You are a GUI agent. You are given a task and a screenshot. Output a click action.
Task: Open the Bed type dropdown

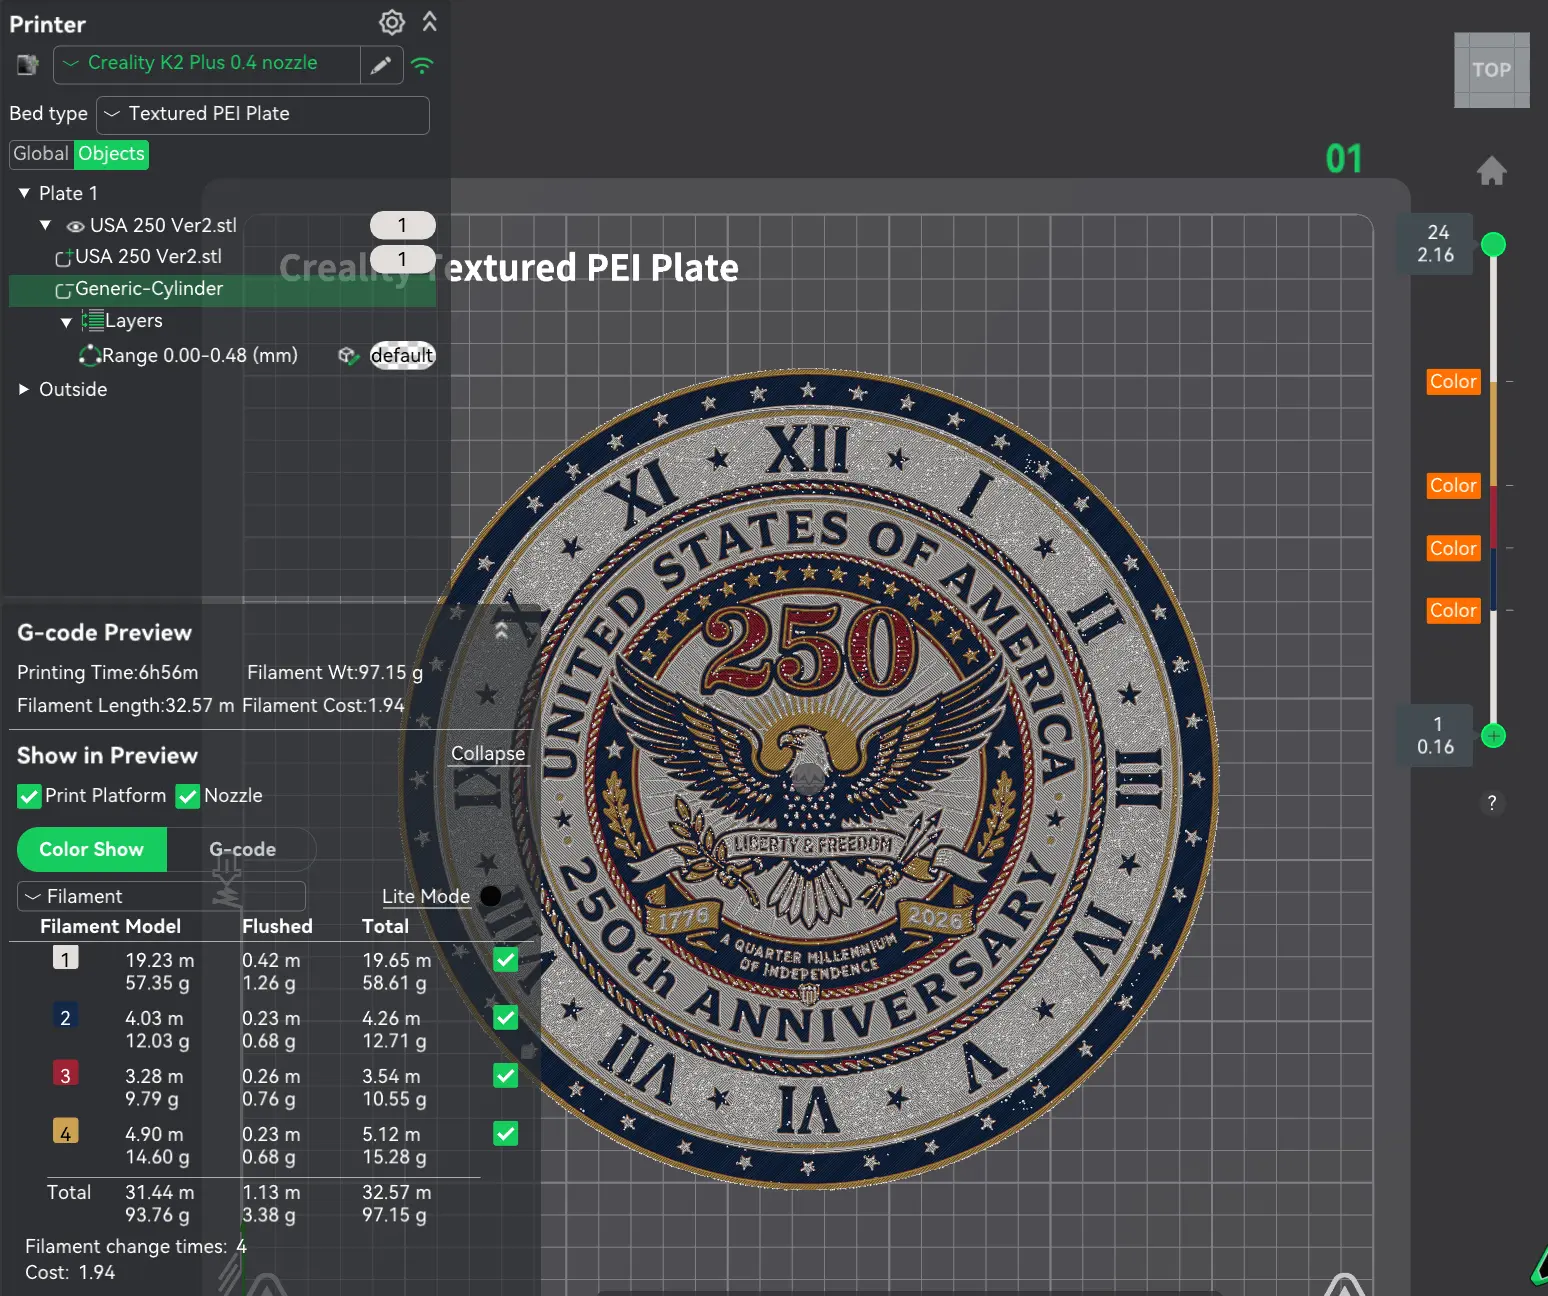point(263,114)
